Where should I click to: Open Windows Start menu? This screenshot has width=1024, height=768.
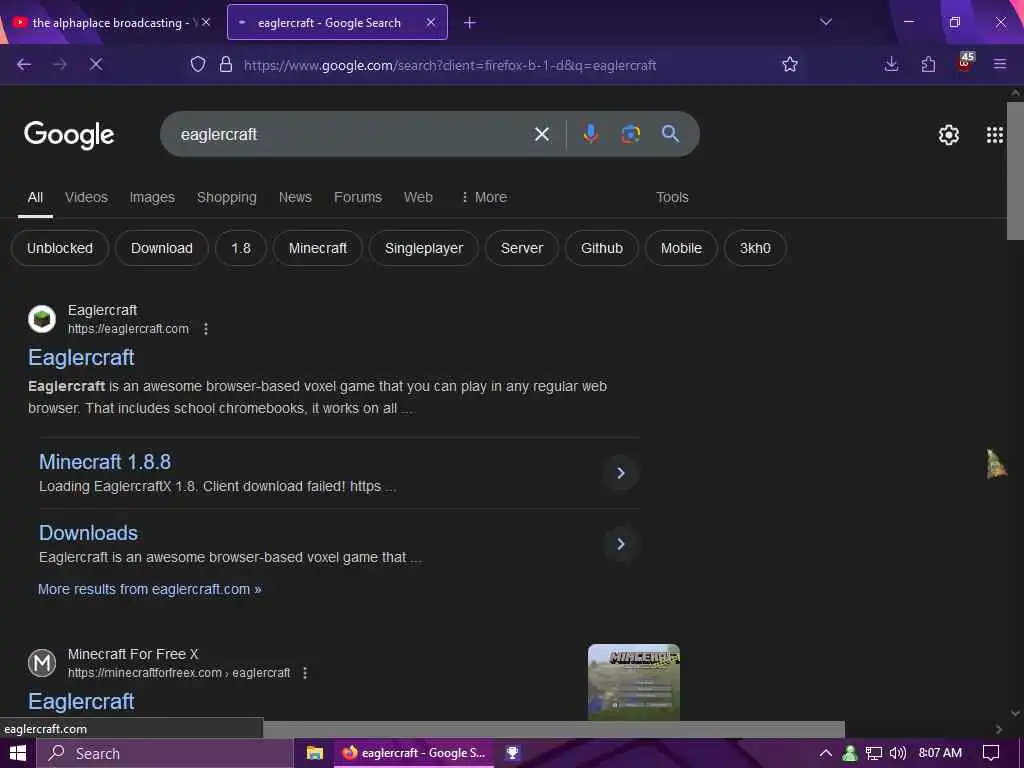(18, 753)
